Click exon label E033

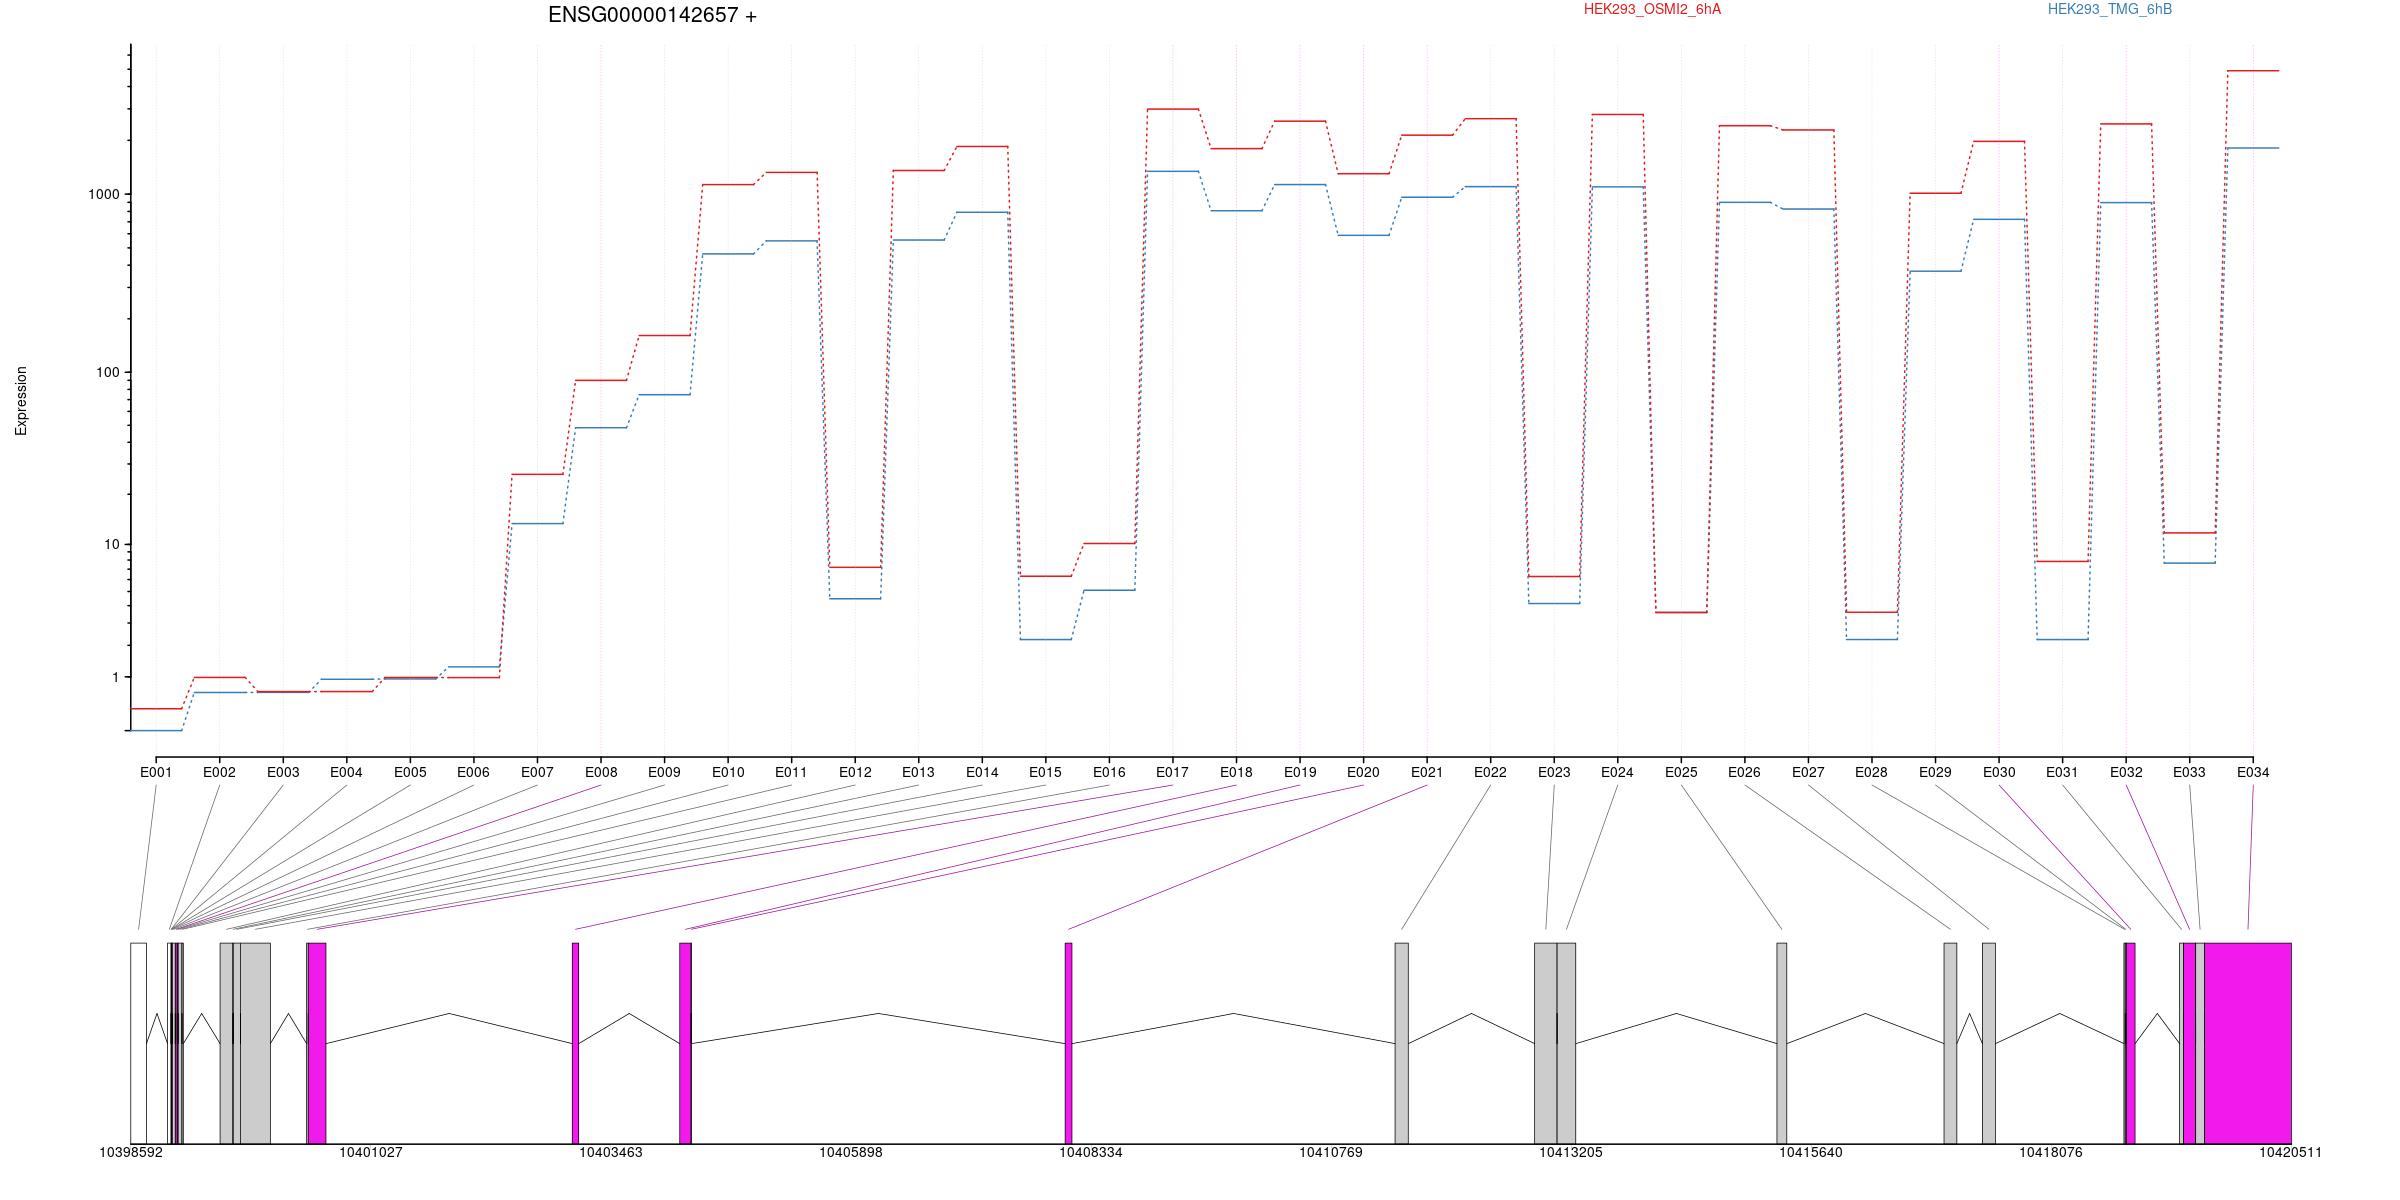[x=2189, y=772]
